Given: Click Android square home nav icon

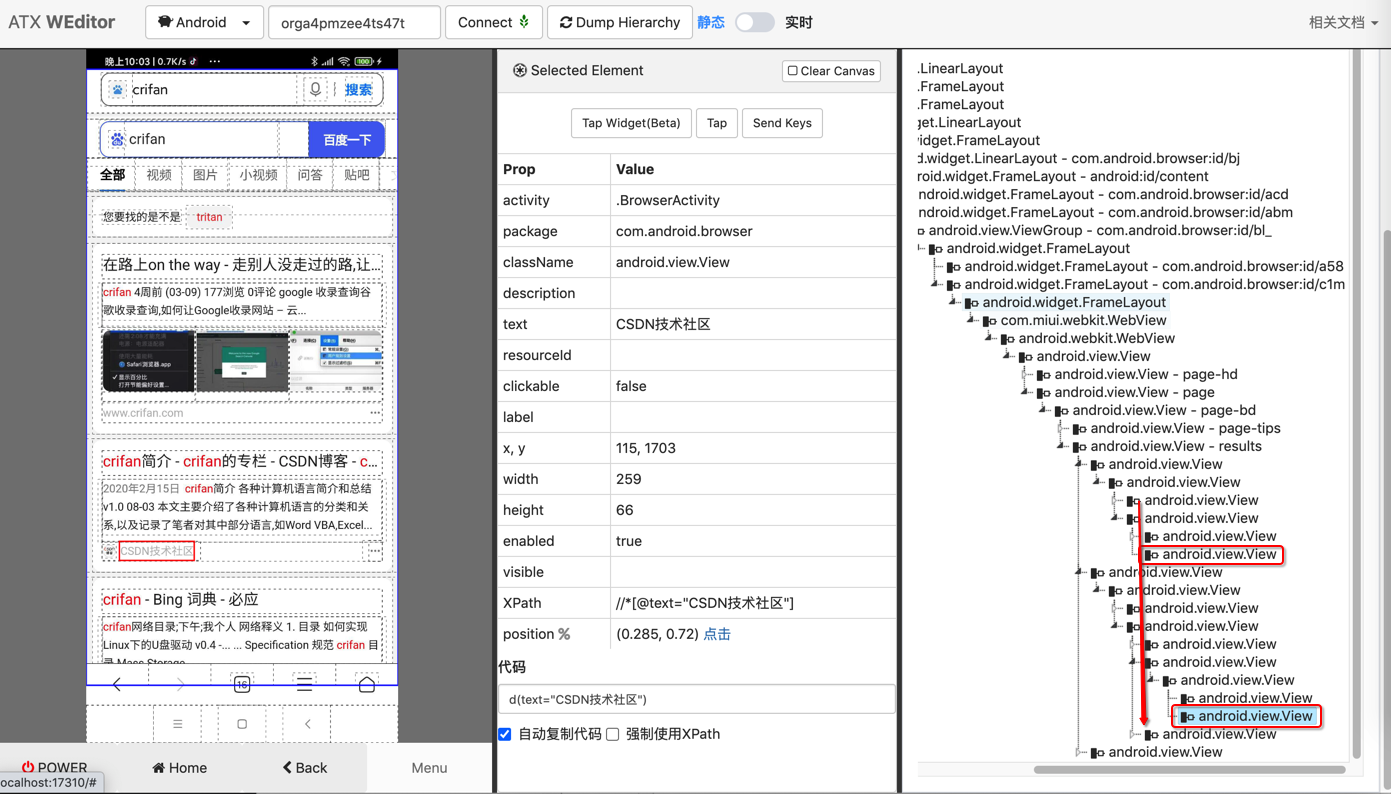Looking at the screenshot, I should tap(242, 724).
